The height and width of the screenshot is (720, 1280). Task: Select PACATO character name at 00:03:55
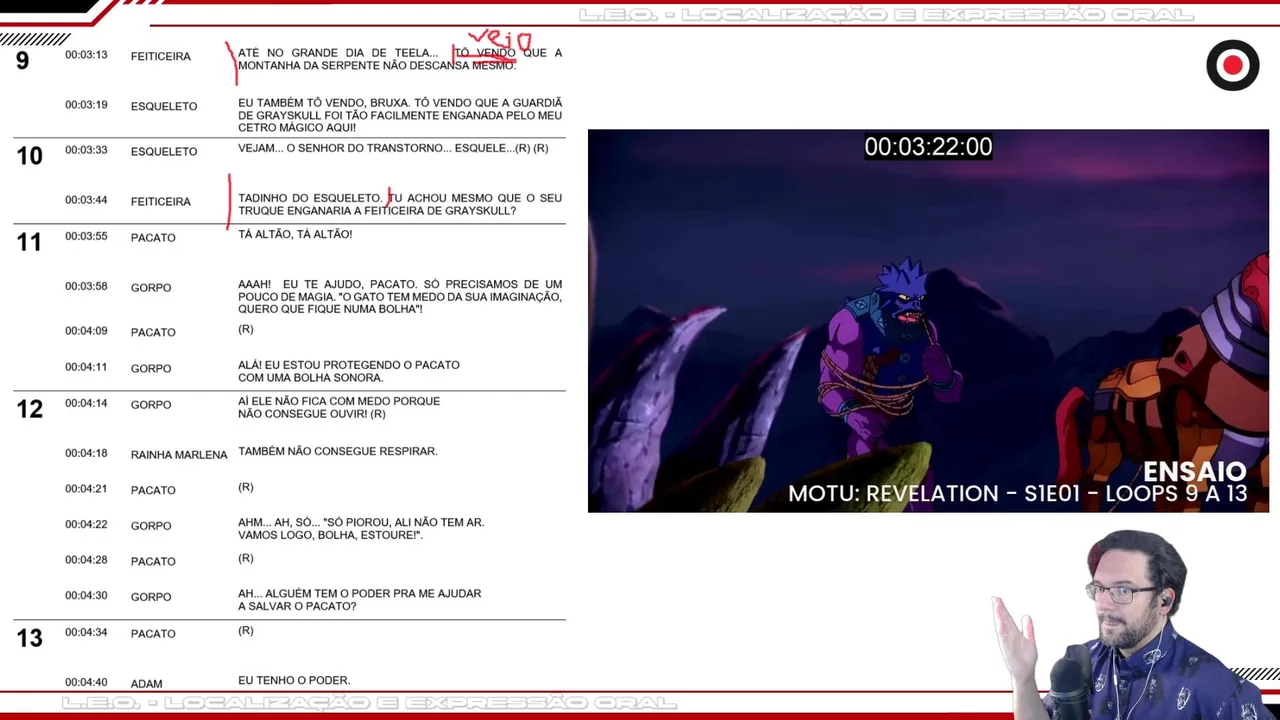tap(153, 238)
